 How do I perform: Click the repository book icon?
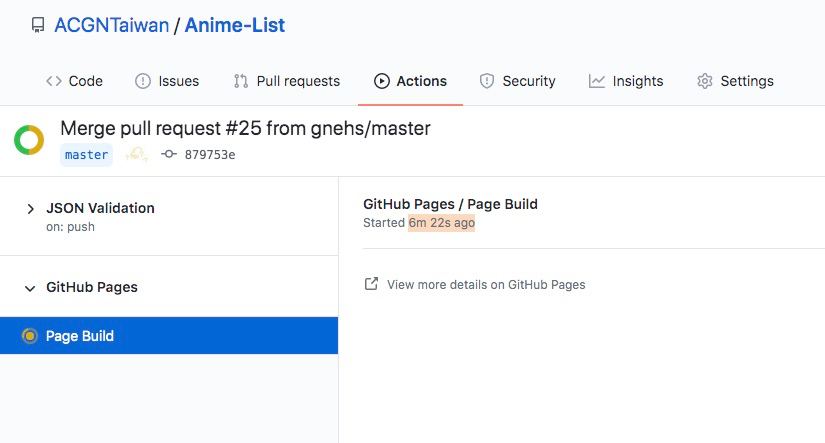38,25
